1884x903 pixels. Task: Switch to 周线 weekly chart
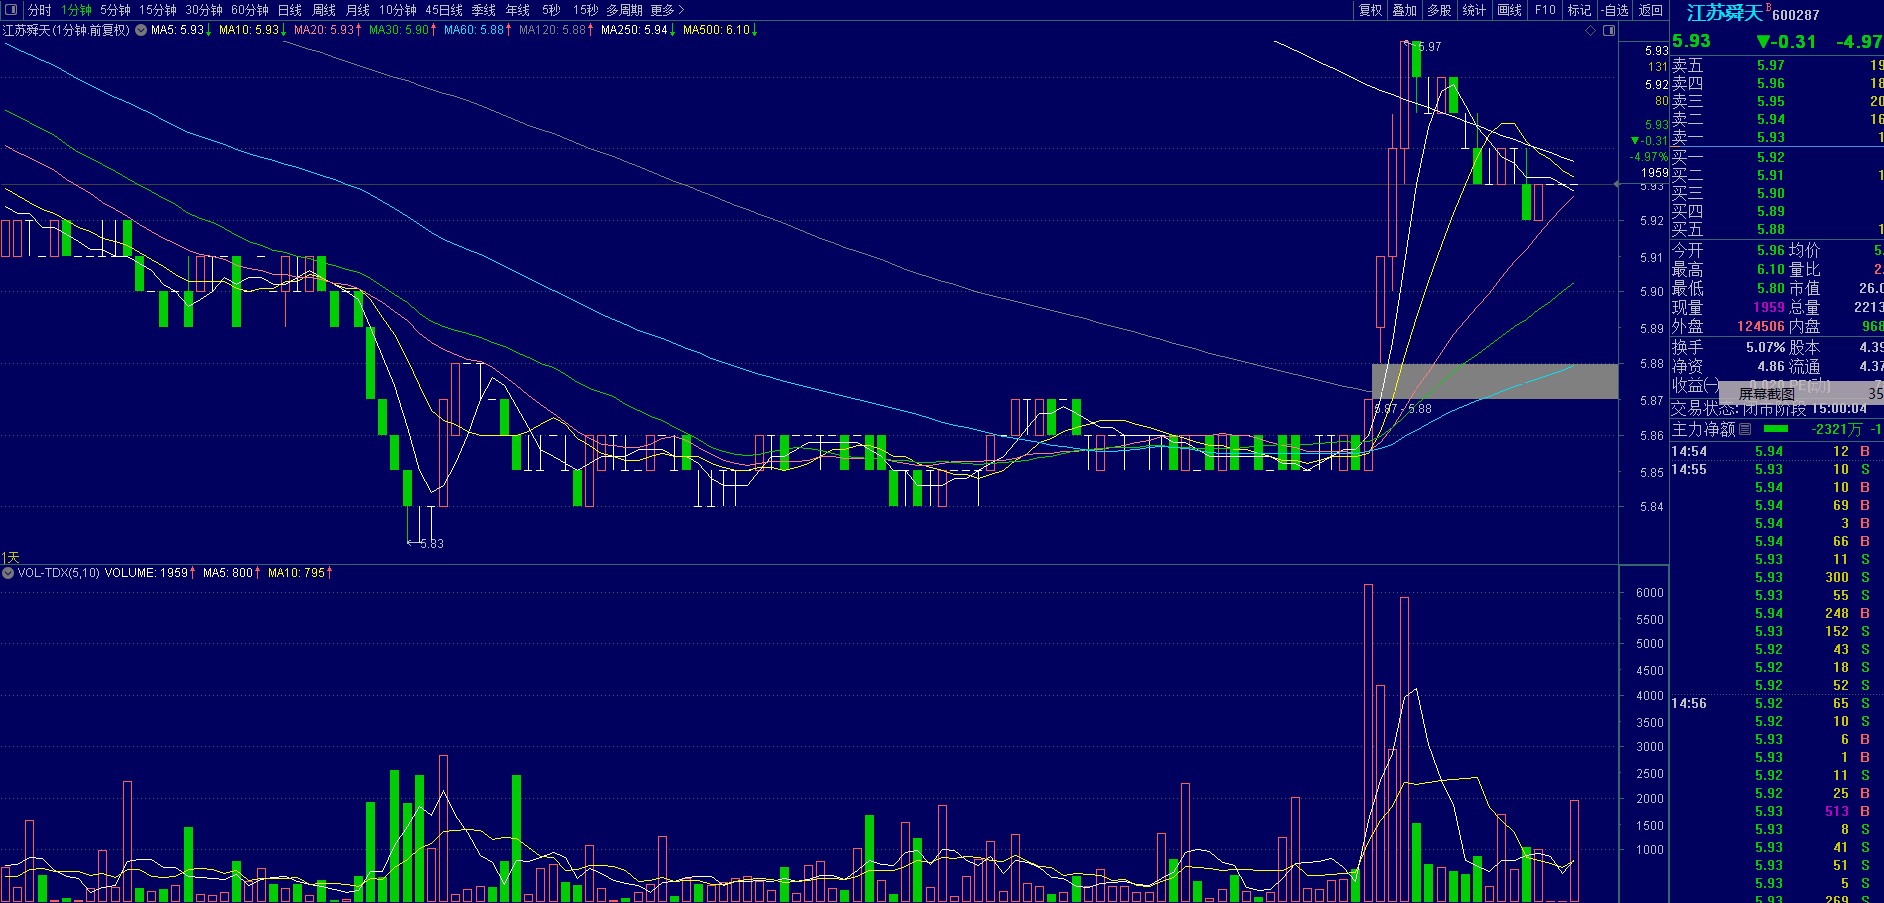click(324, 10)
